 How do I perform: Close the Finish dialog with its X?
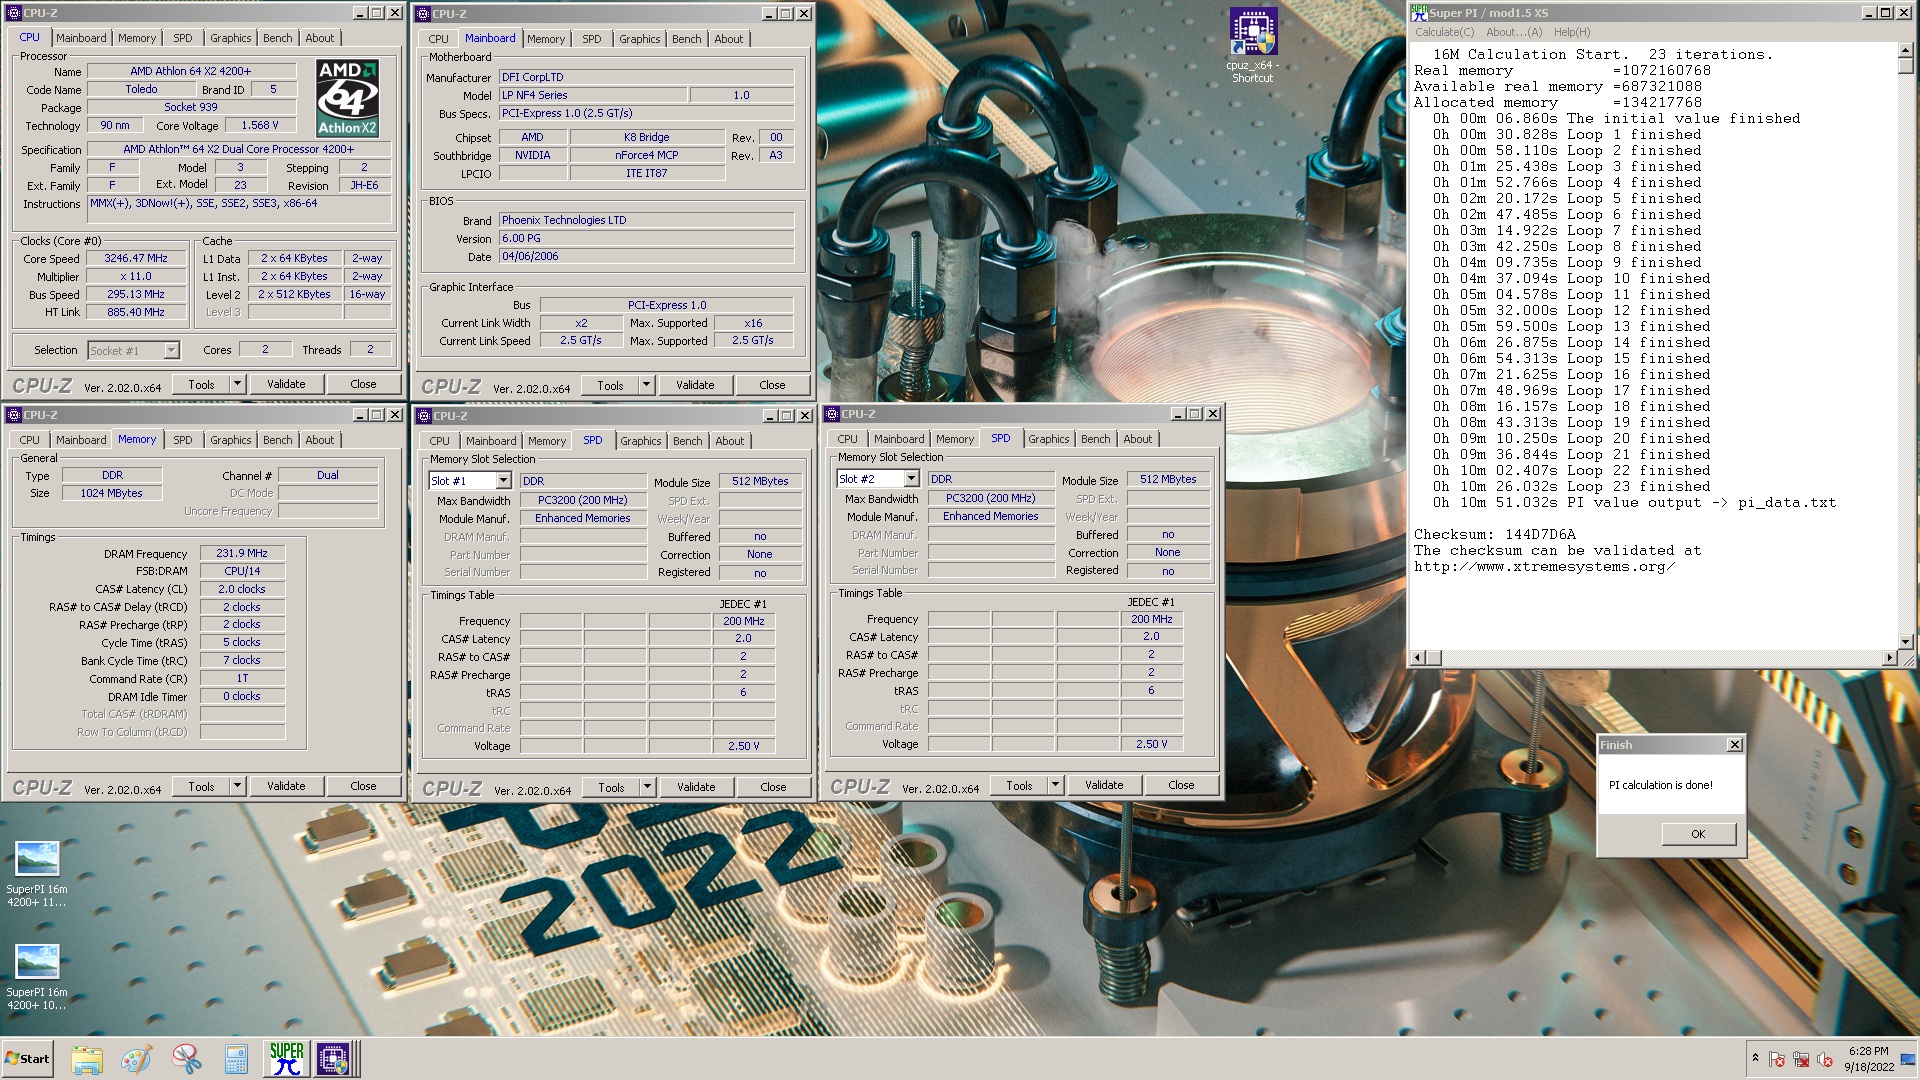point(1735,744)
